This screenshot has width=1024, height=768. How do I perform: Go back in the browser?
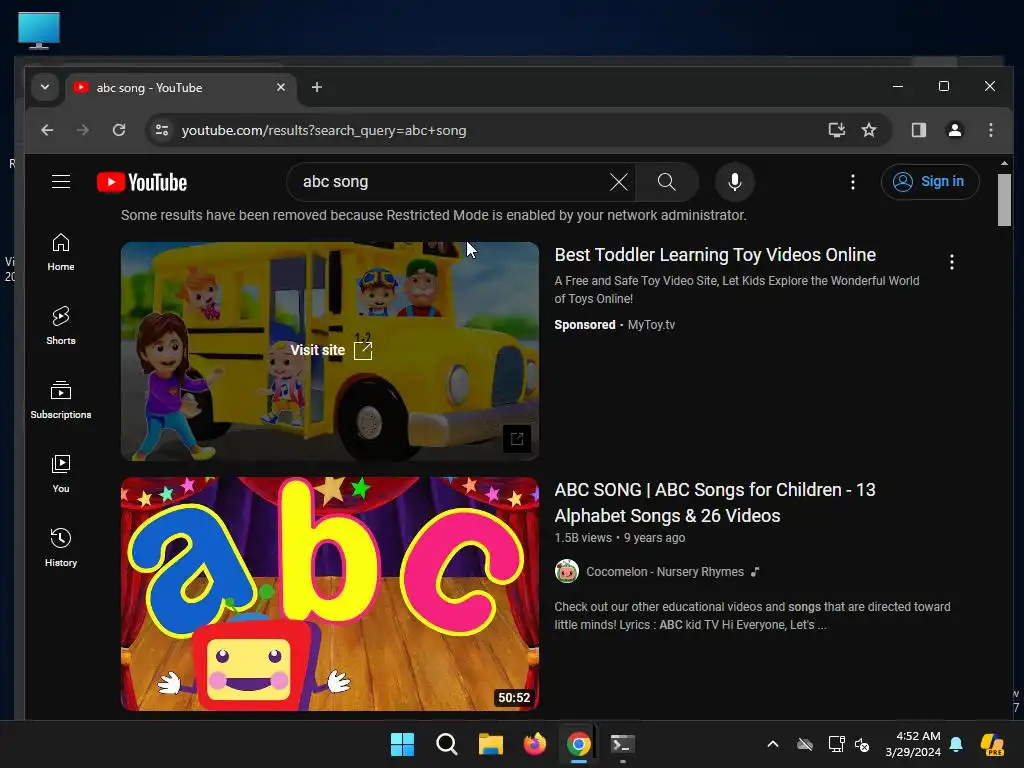[47, 130]
